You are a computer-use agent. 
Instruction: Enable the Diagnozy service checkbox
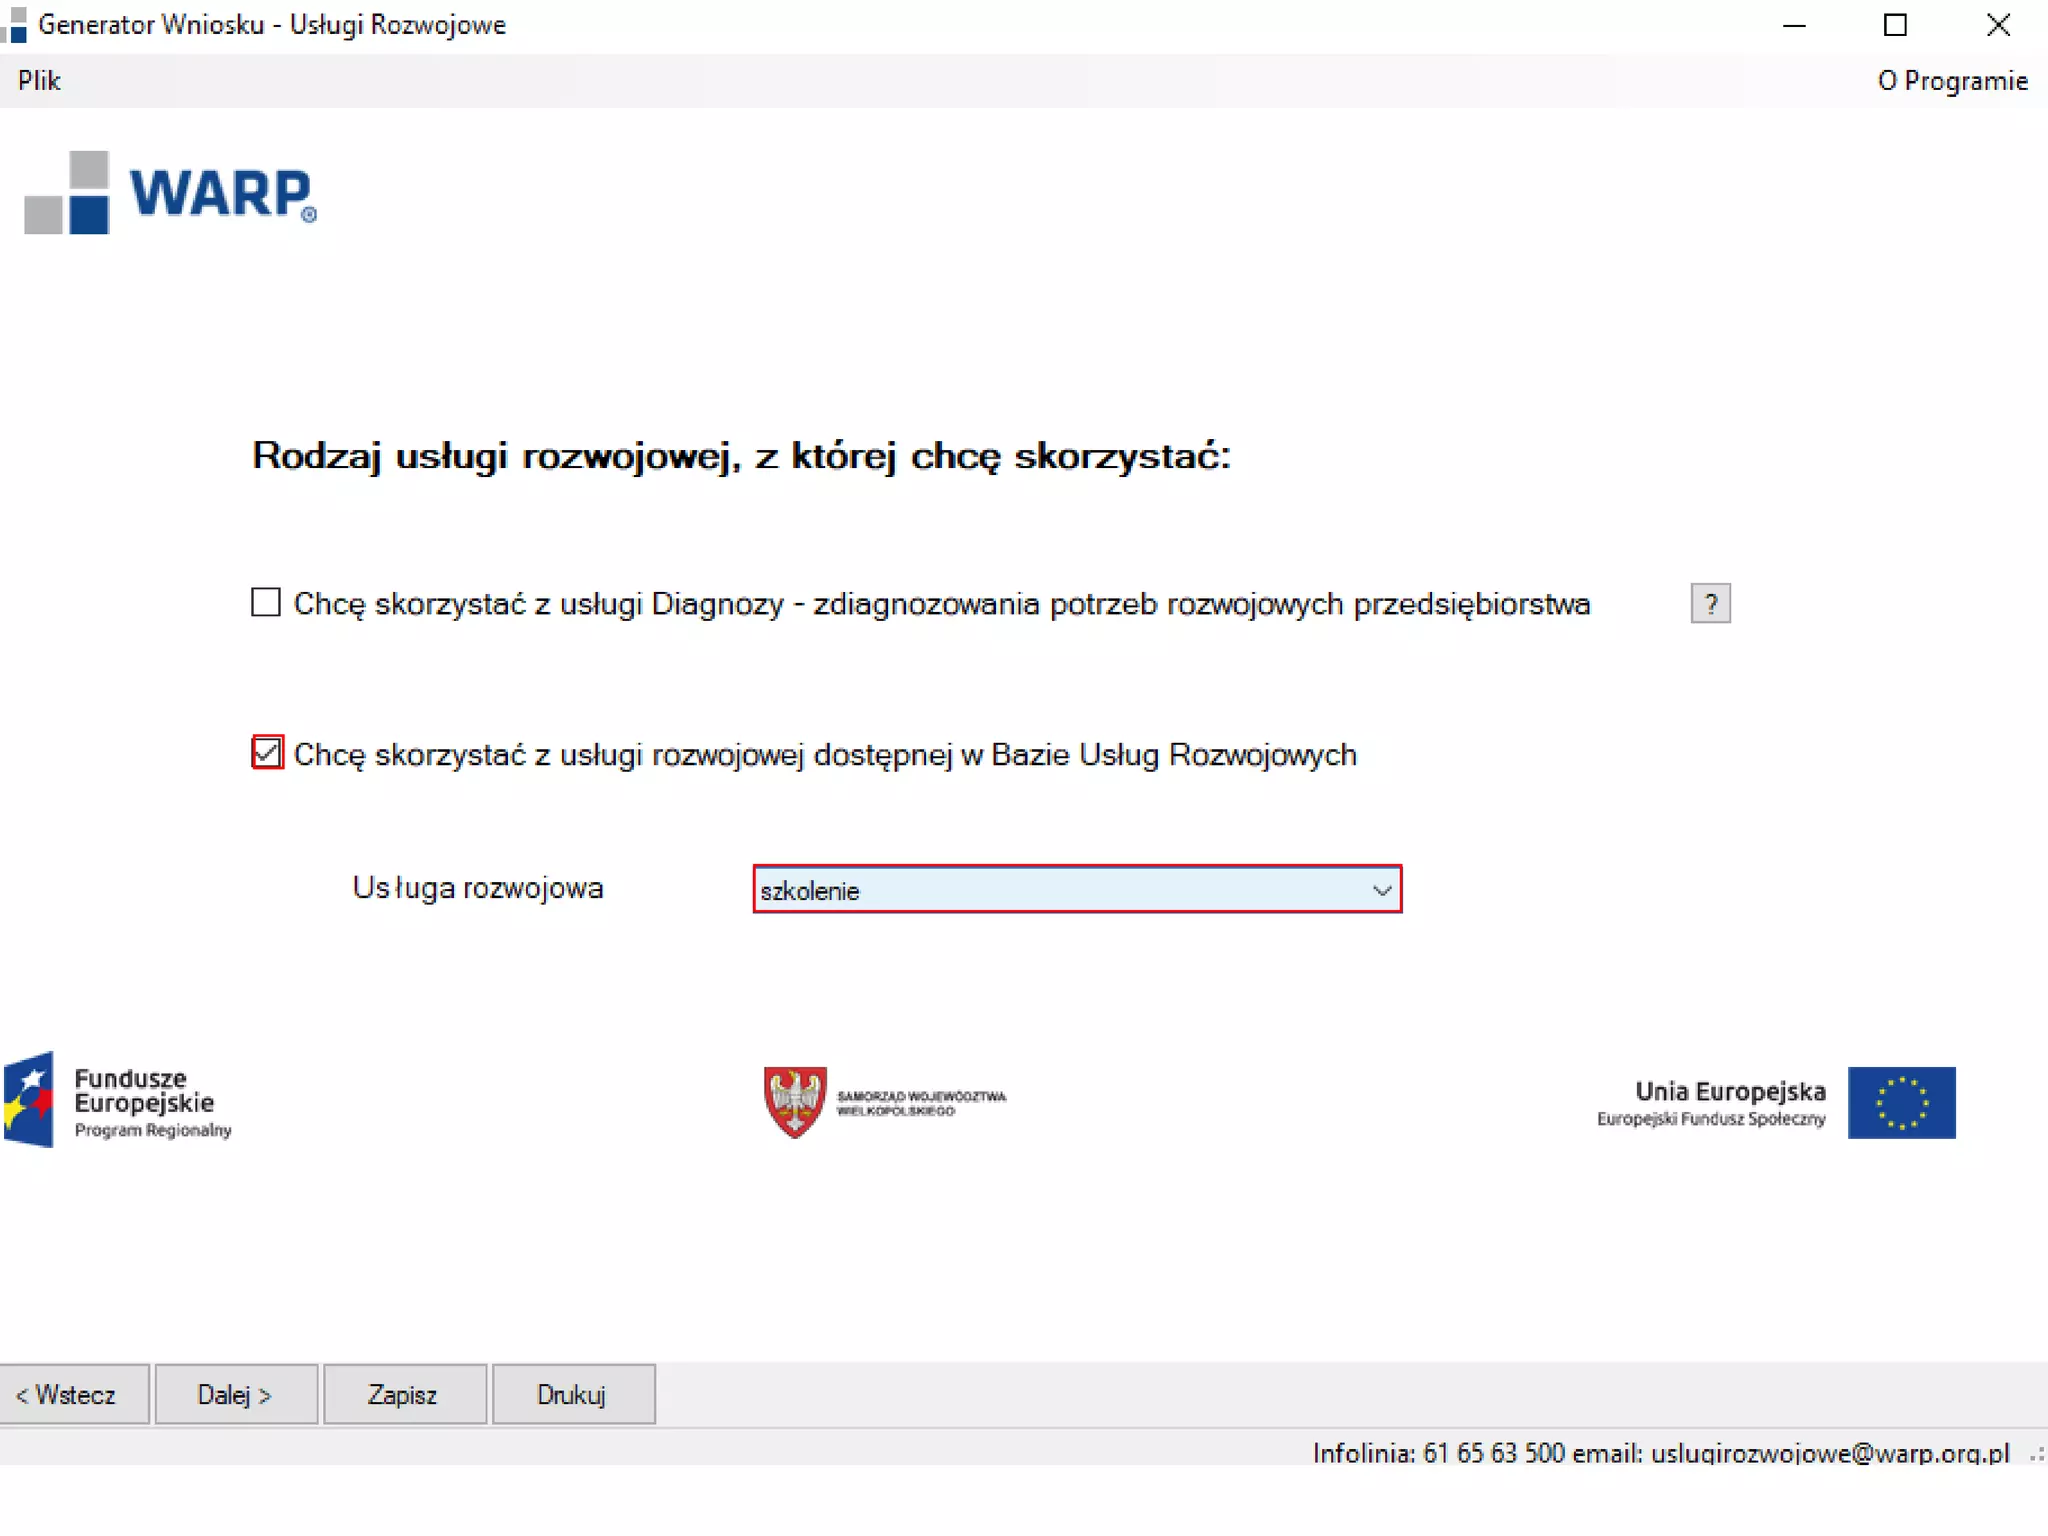[x=266, y=603]
